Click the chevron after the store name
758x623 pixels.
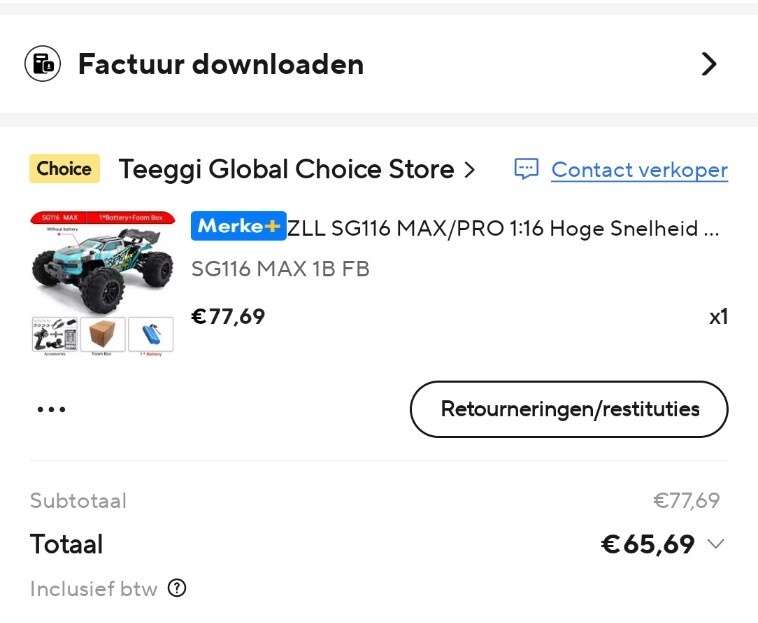469,170
